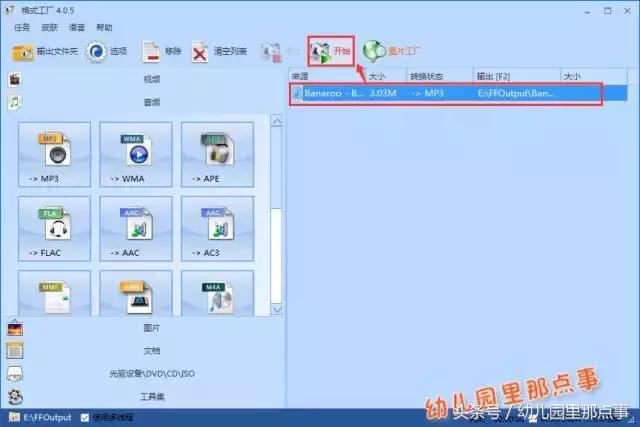Open the 语言 menu
Image resolution: width=640 pixels, height=427 pixels.
(77, 27)
